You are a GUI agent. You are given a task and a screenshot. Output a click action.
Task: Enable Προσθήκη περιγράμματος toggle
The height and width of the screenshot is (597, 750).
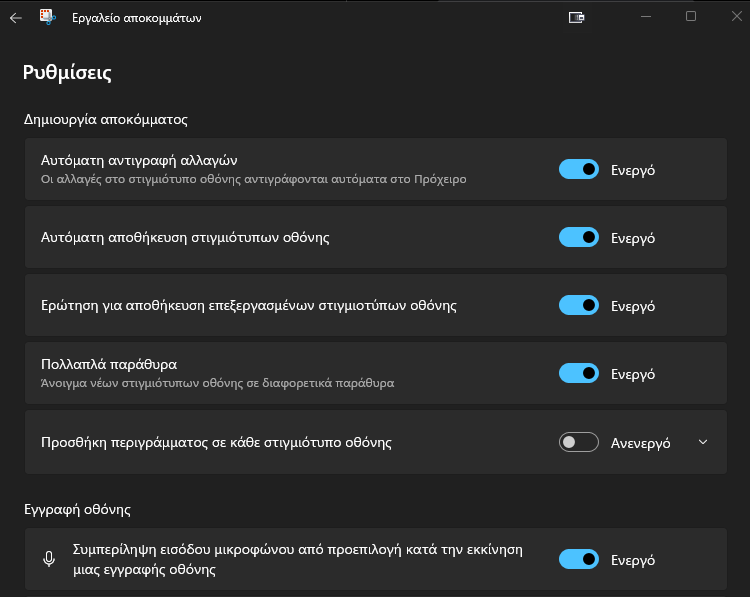point(579,442)
